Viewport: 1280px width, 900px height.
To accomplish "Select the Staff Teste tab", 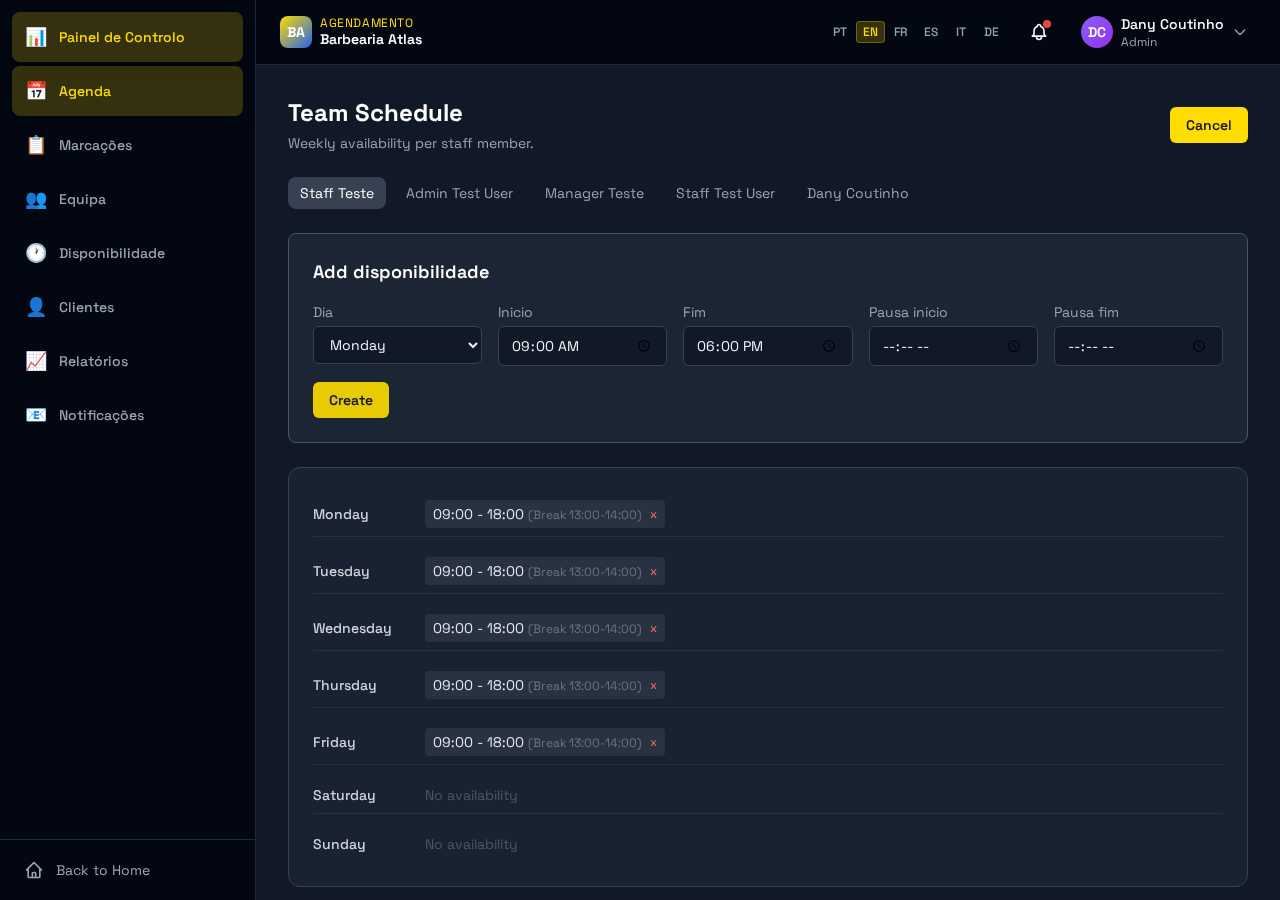I will [x=337, y=193].
